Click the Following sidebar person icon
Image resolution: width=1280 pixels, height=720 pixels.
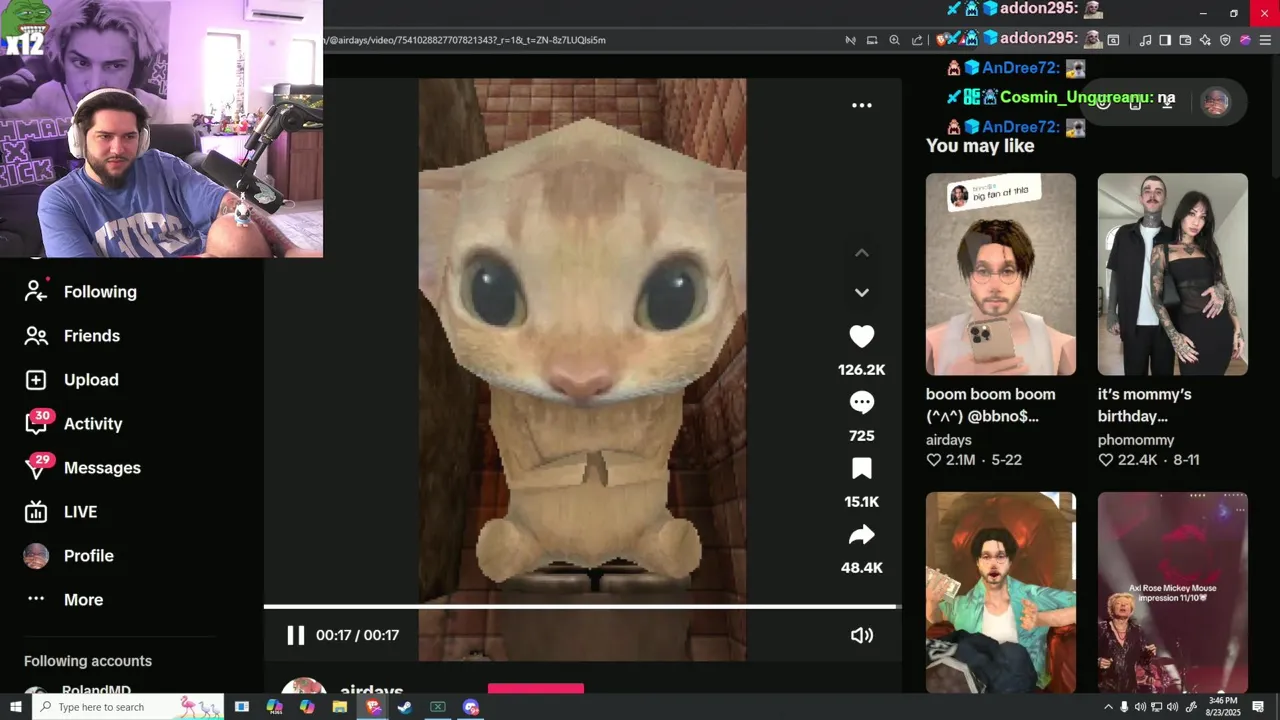click(36, 291)
